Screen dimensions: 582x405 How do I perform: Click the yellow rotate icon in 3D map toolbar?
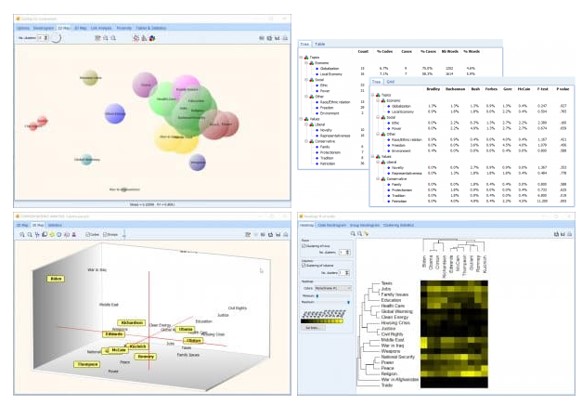point(52,235)
